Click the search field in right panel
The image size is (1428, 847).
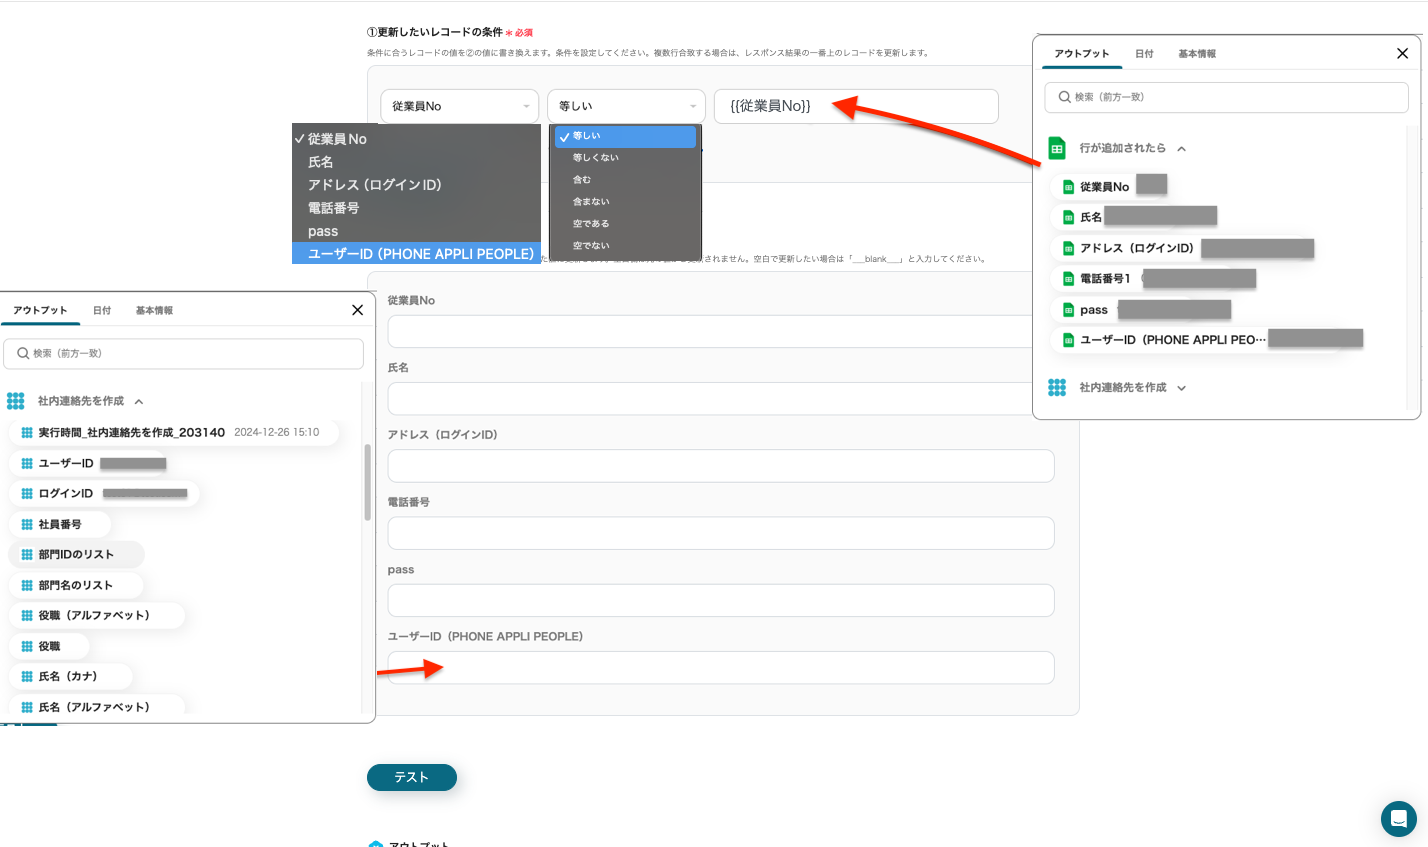1226,97
